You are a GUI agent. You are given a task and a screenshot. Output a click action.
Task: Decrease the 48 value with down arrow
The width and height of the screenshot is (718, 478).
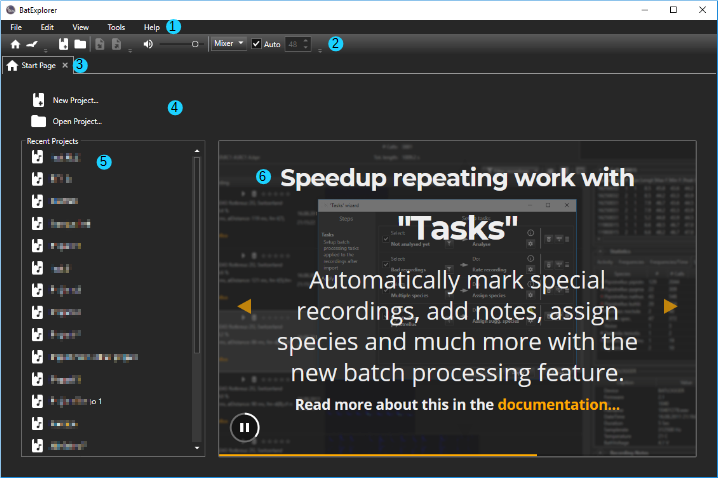[306, 47]
